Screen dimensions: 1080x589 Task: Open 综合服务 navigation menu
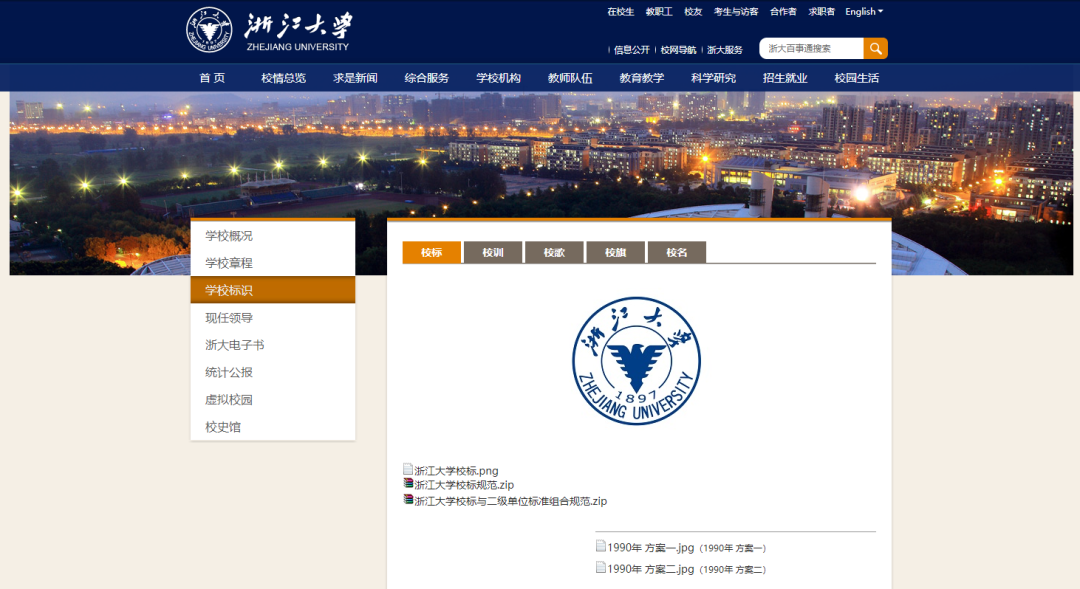(x=426, y=78)
